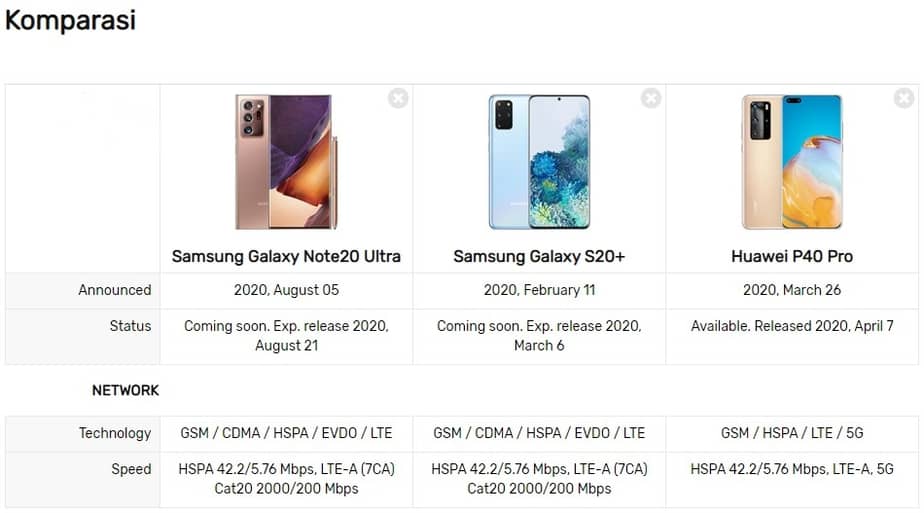Viewport: 924px width, 513px height.
Task: Click the Samsung Galaxy S20+ name
Action: (539, 256)
